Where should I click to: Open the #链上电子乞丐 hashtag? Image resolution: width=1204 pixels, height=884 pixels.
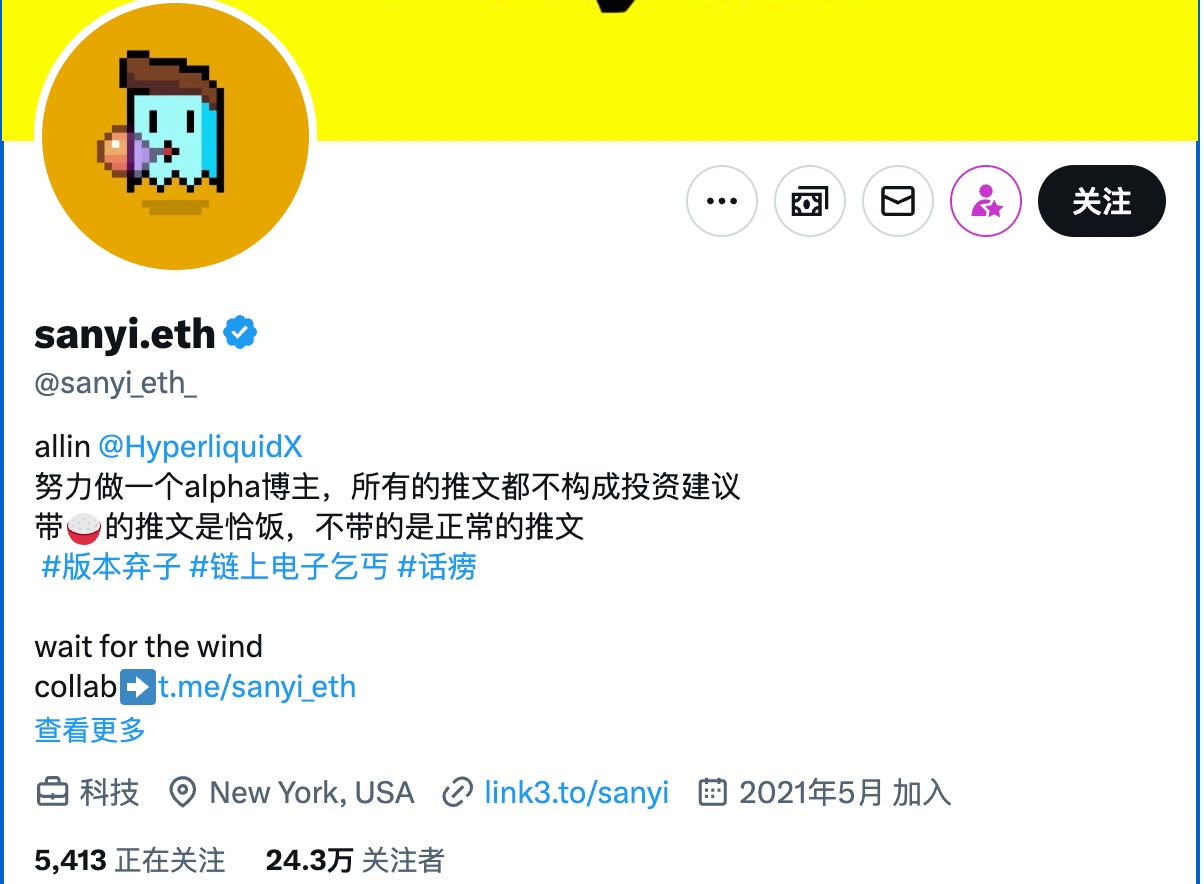(x=289, y=567)
